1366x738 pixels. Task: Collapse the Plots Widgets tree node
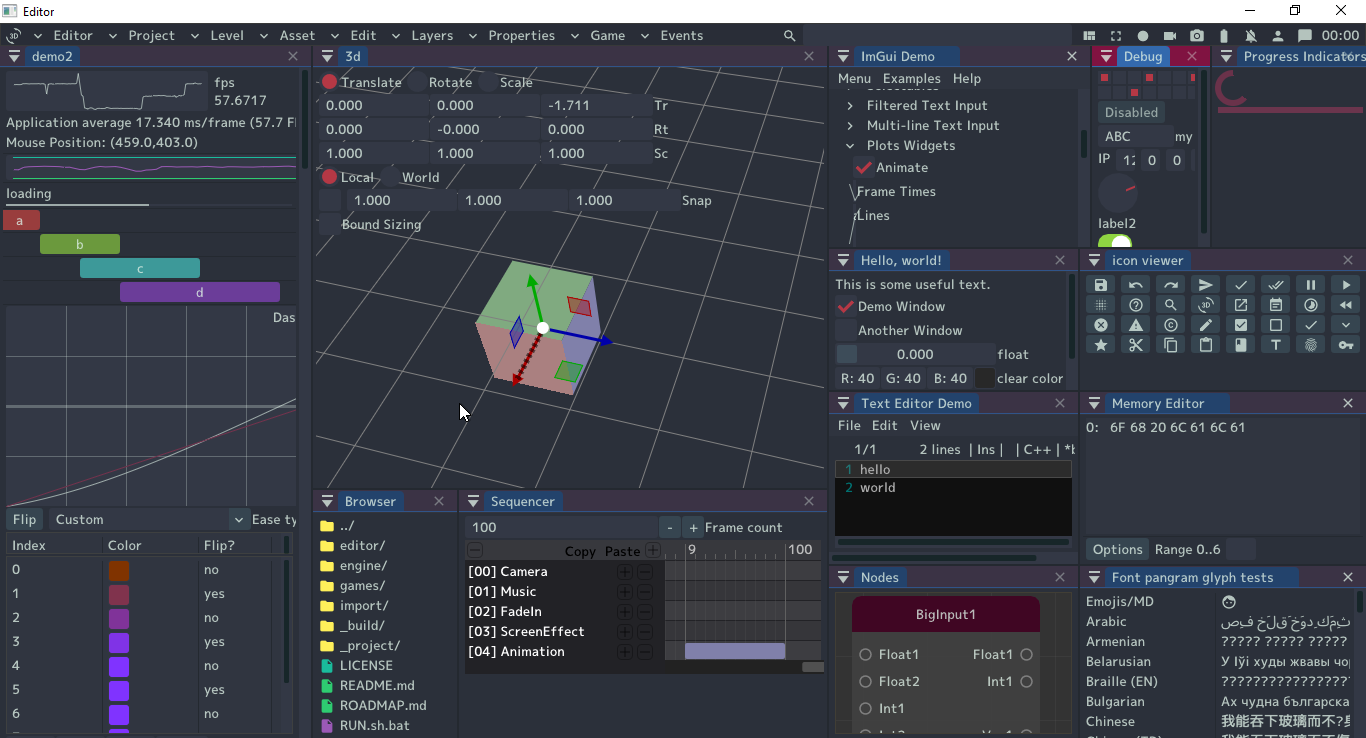pyautogui.click(x=850, y=145)
